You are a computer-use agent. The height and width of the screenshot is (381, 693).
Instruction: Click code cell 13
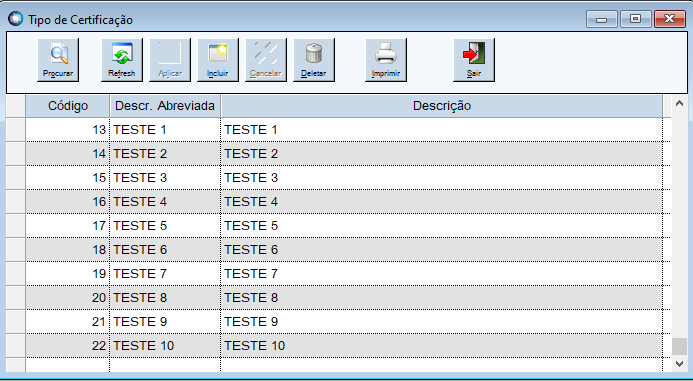[x=68, y=130]
